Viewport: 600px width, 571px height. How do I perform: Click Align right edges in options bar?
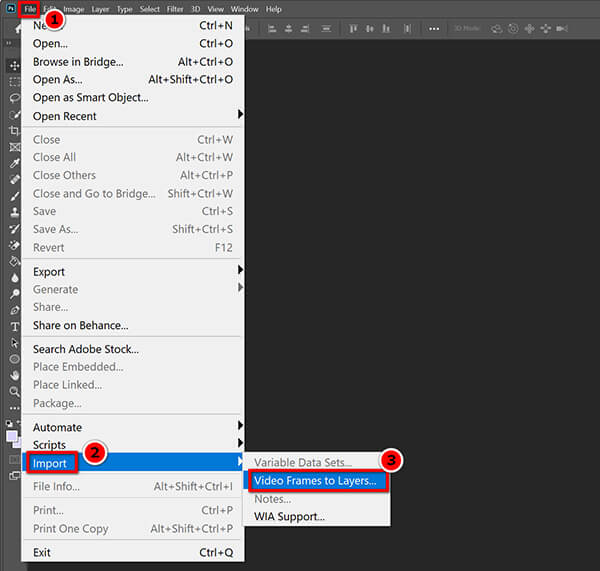305,28
